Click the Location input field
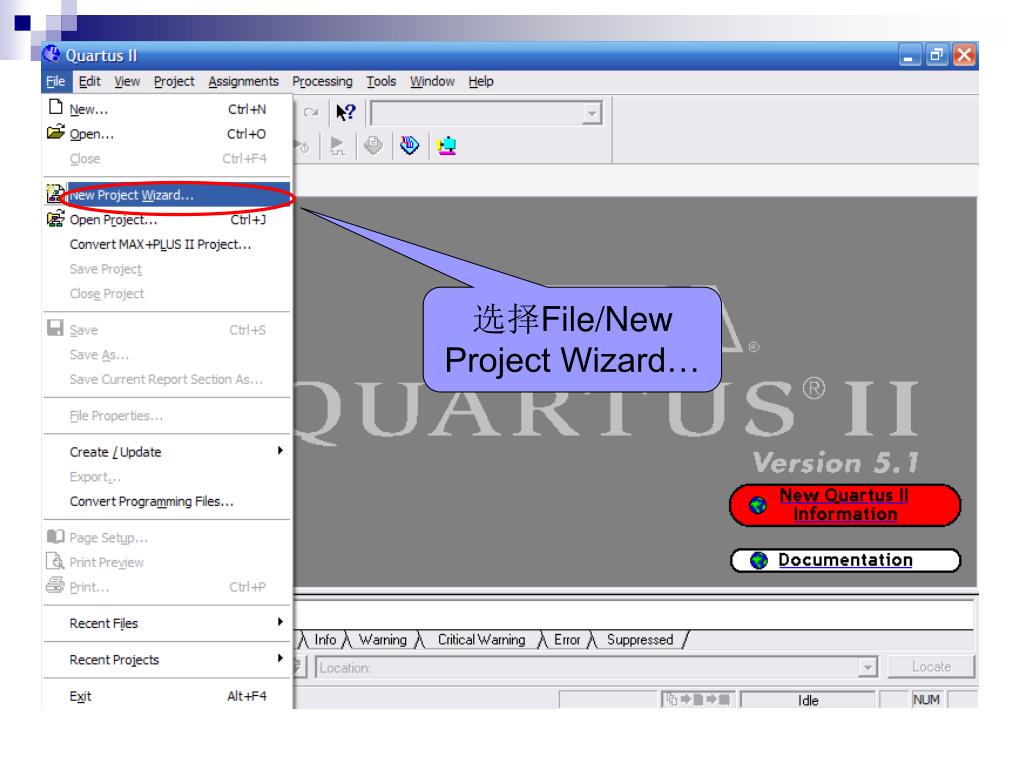The width and height of the screenshot is (1024, 768). 588,667
